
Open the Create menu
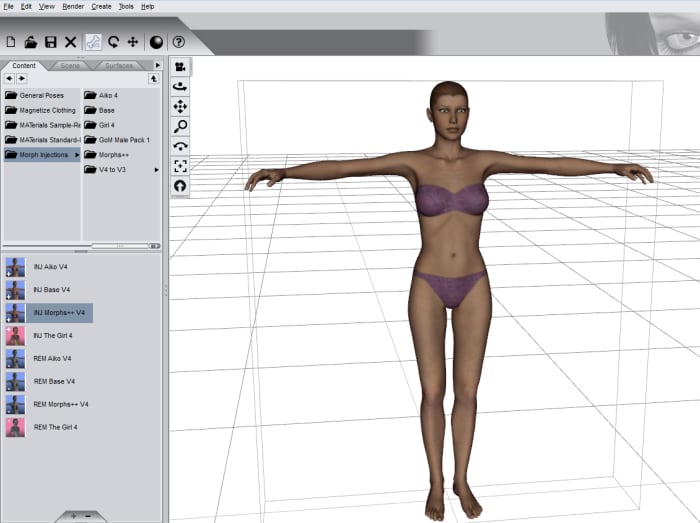[x=101, y=6]
